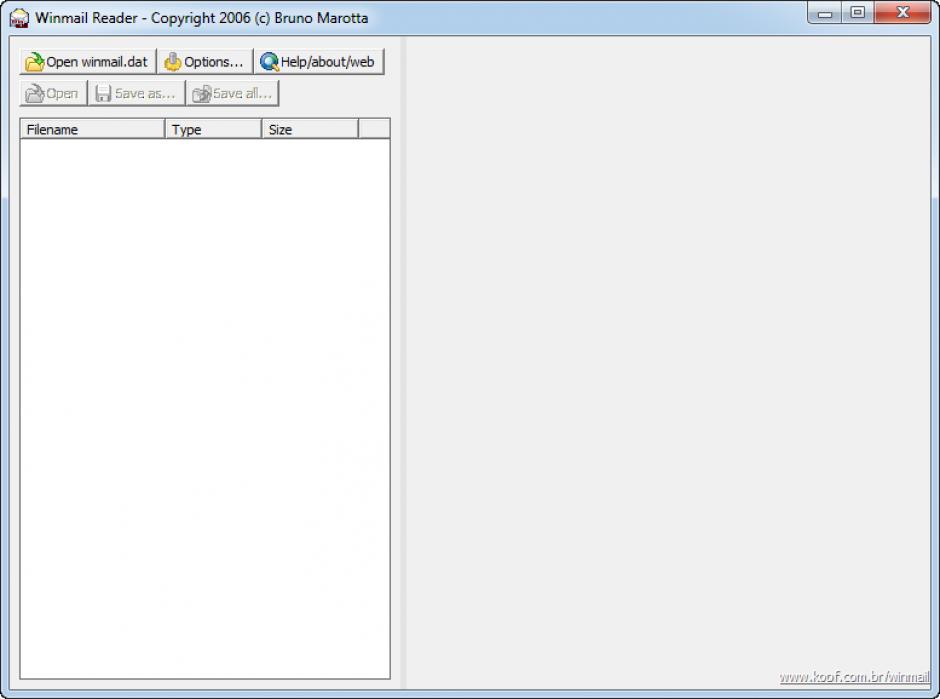Click the blank column header after Size

click(x=374, y=129)
